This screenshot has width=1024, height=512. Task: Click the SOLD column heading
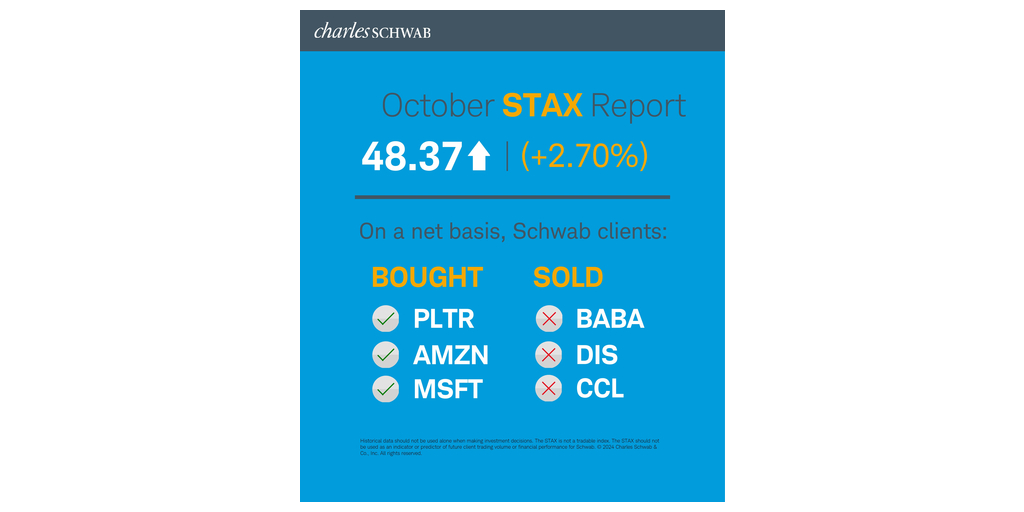568,277
